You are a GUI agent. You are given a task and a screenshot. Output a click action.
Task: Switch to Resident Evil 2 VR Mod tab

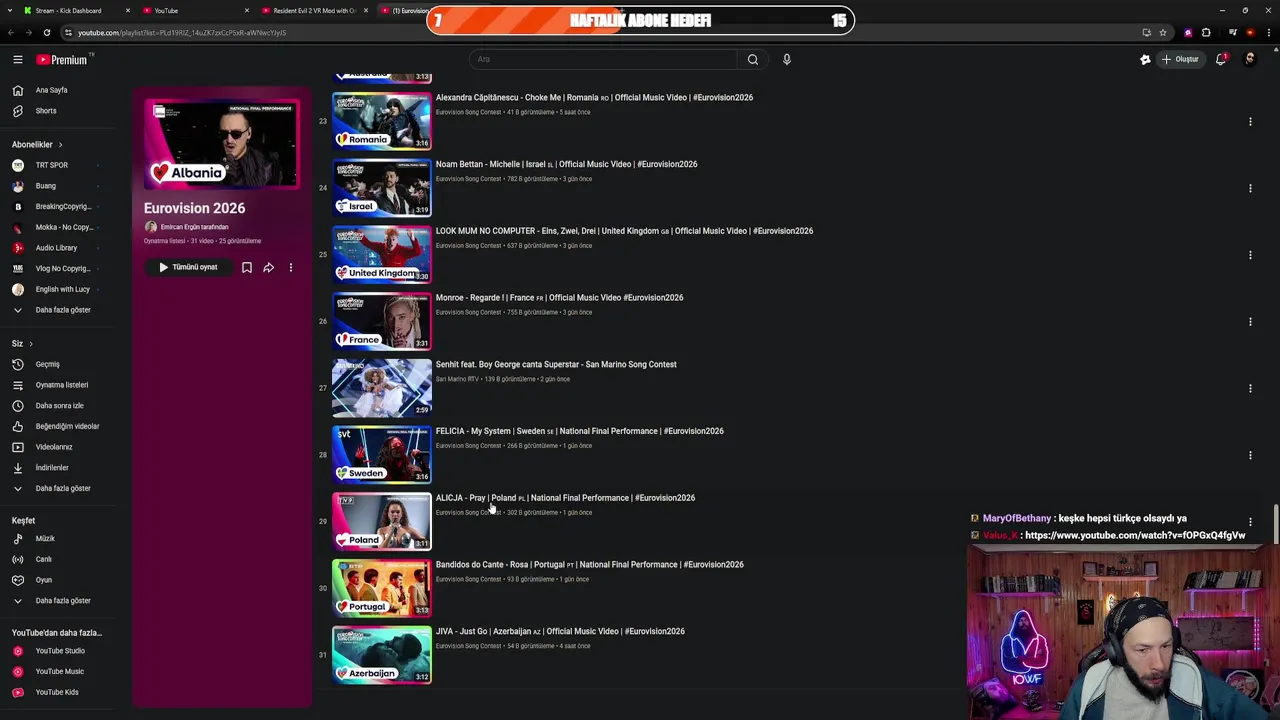tap(313, 11)
